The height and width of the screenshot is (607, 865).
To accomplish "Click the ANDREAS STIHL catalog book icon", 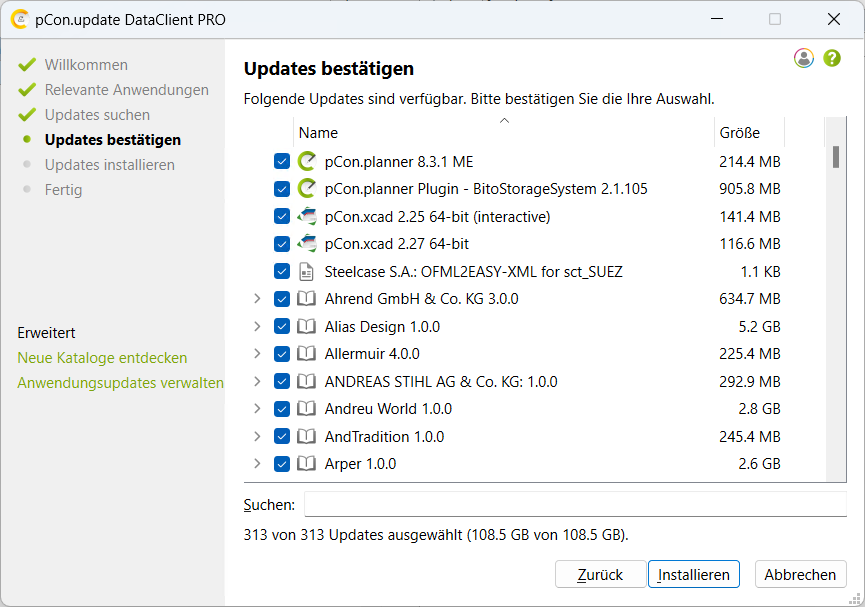I will coord(306,381).
